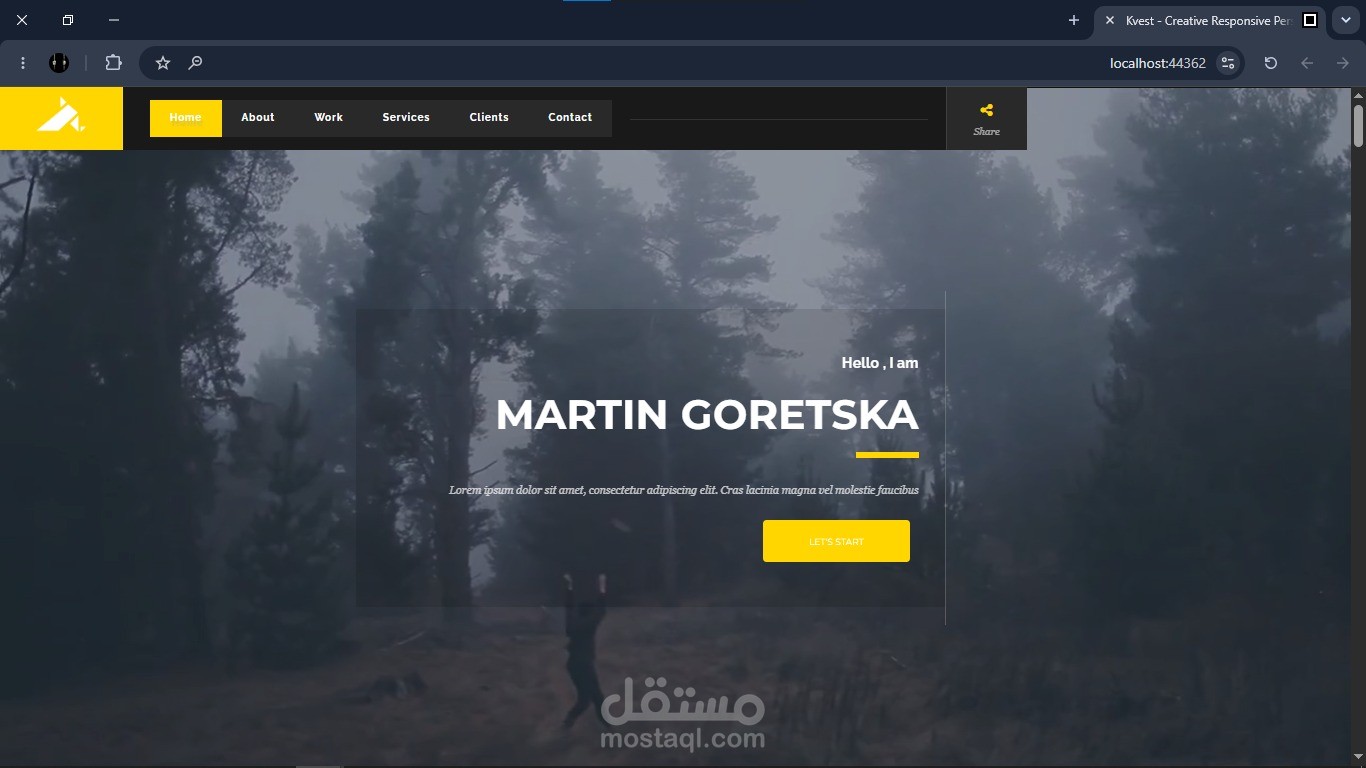1366x768 pixels.
Task: Open the Chrome three-dot menu
Action: 23,63
